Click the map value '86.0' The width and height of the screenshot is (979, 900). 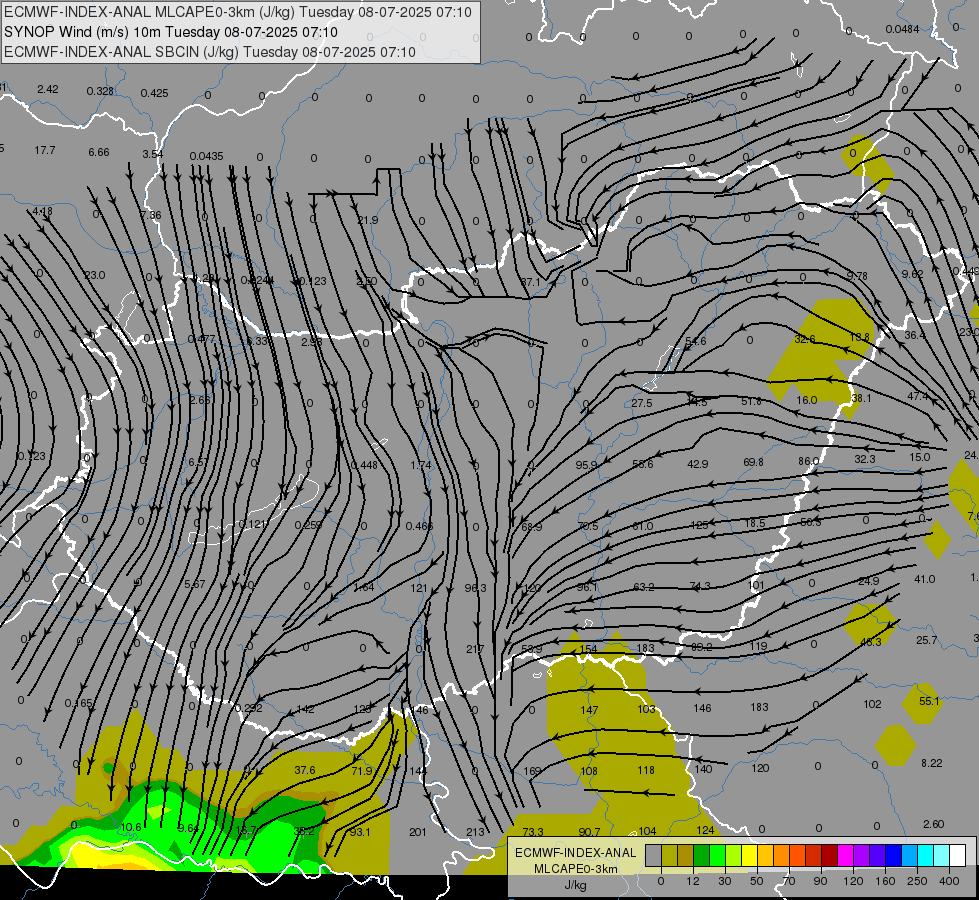(x=808, y=461)
